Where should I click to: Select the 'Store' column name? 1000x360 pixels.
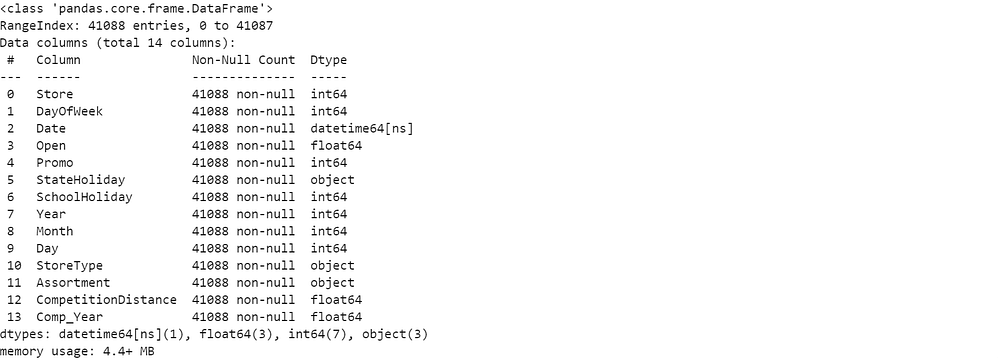point(54,94)
